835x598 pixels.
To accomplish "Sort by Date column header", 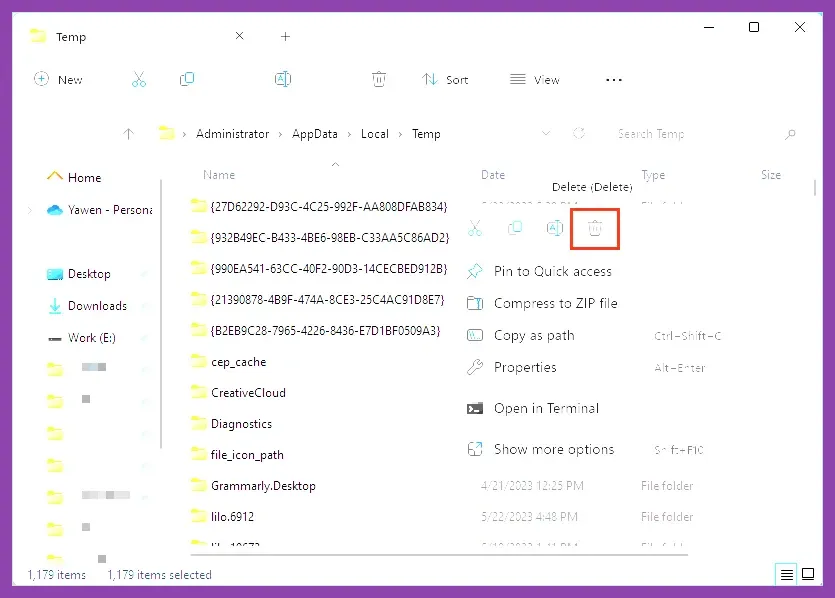I will [x=493, y=175].
